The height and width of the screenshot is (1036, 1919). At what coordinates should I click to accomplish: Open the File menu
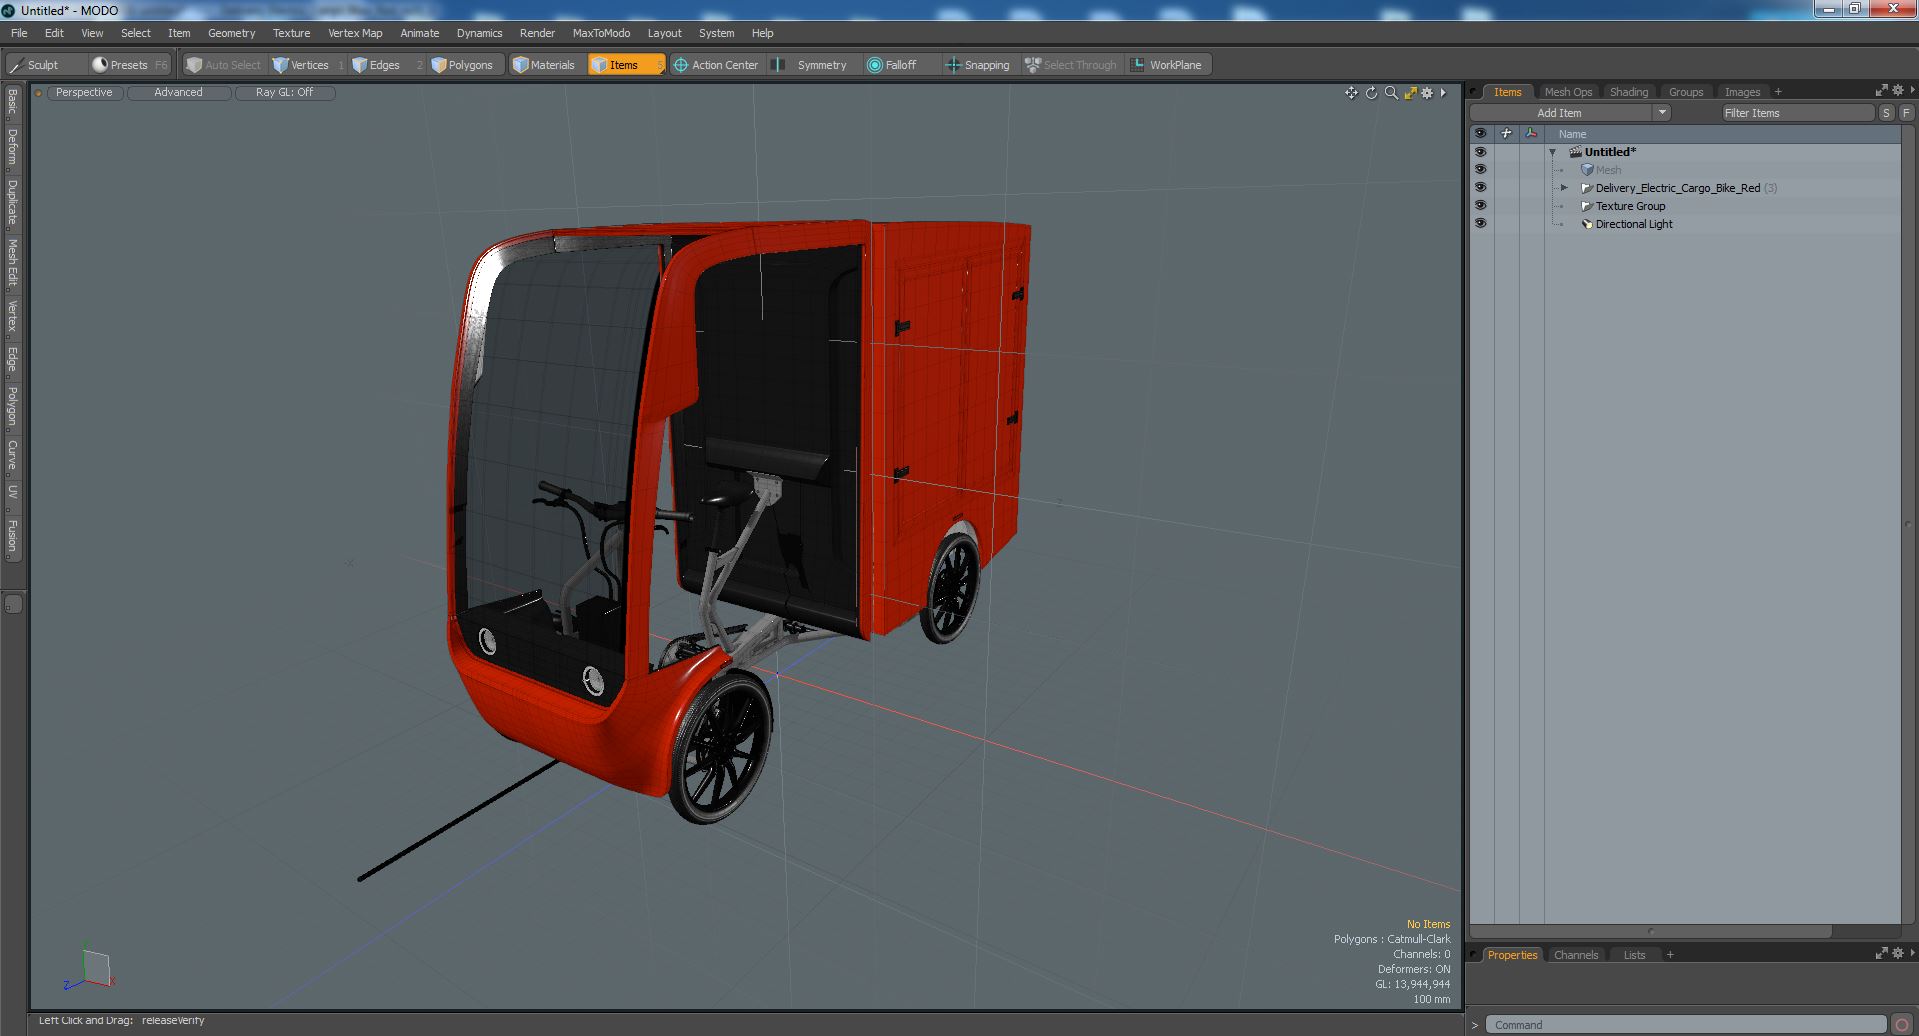click(x=19, y=33)
